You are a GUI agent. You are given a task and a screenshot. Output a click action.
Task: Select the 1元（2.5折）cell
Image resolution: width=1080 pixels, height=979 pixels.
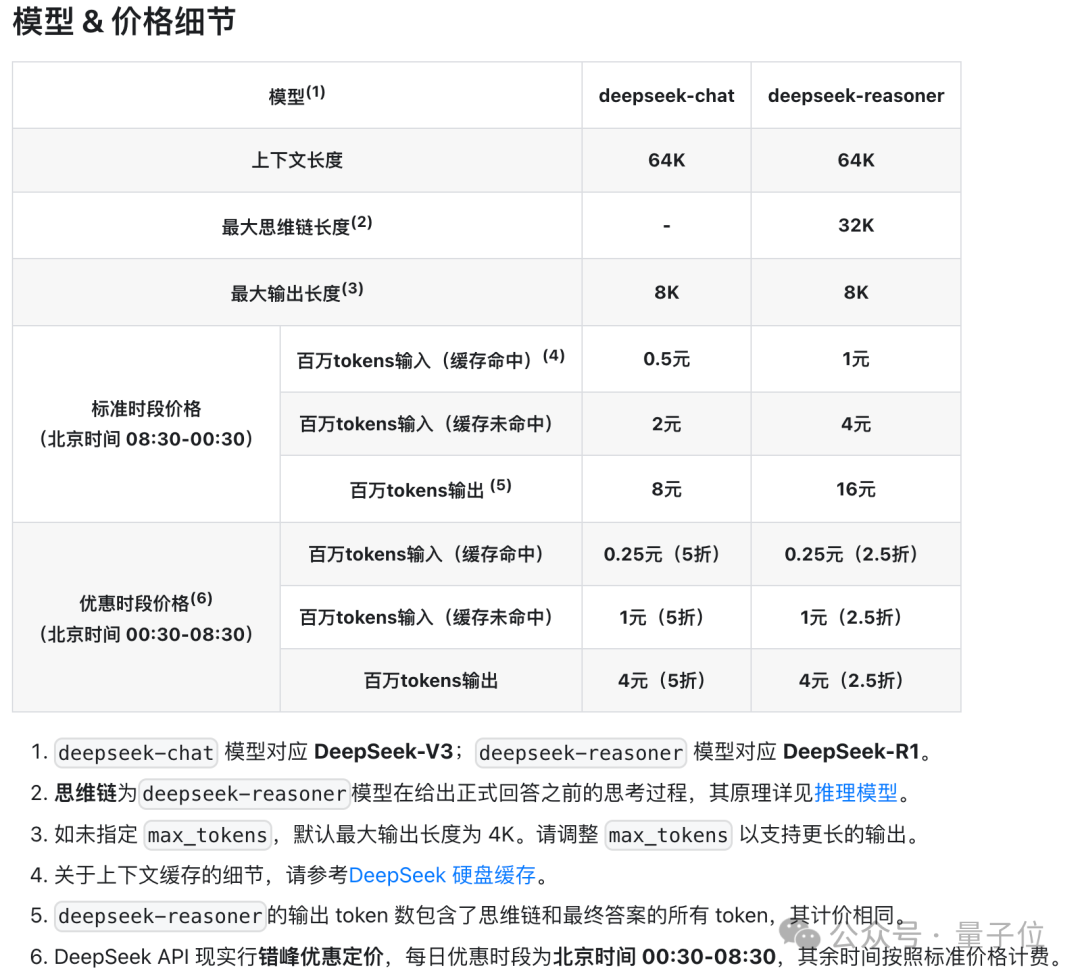(x=855, y=617)
